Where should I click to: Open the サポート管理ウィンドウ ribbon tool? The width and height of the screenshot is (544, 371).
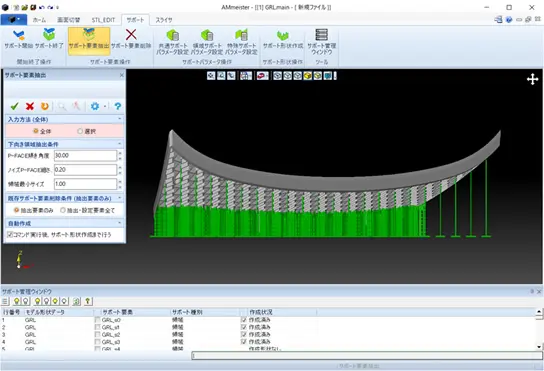coord(322,42)
